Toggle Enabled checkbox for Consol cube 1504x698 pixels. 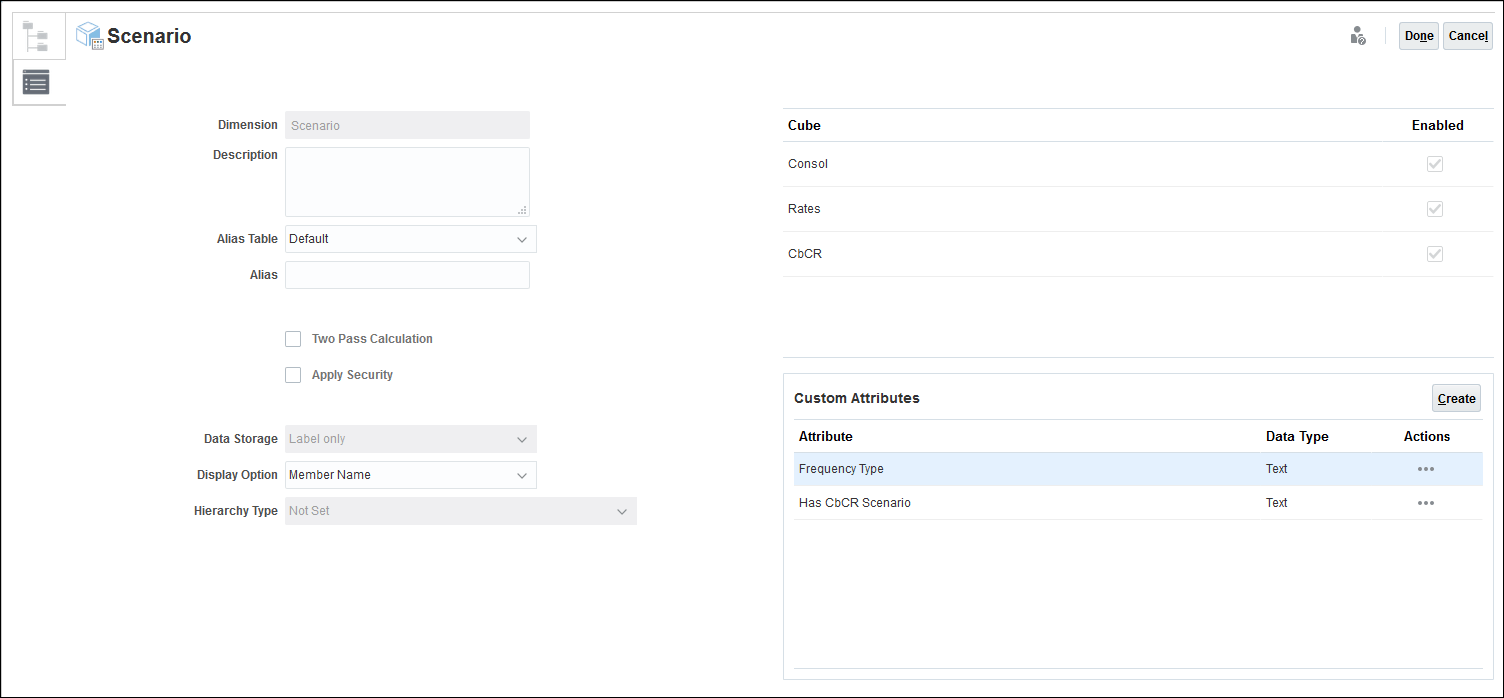click(1435, 164)
